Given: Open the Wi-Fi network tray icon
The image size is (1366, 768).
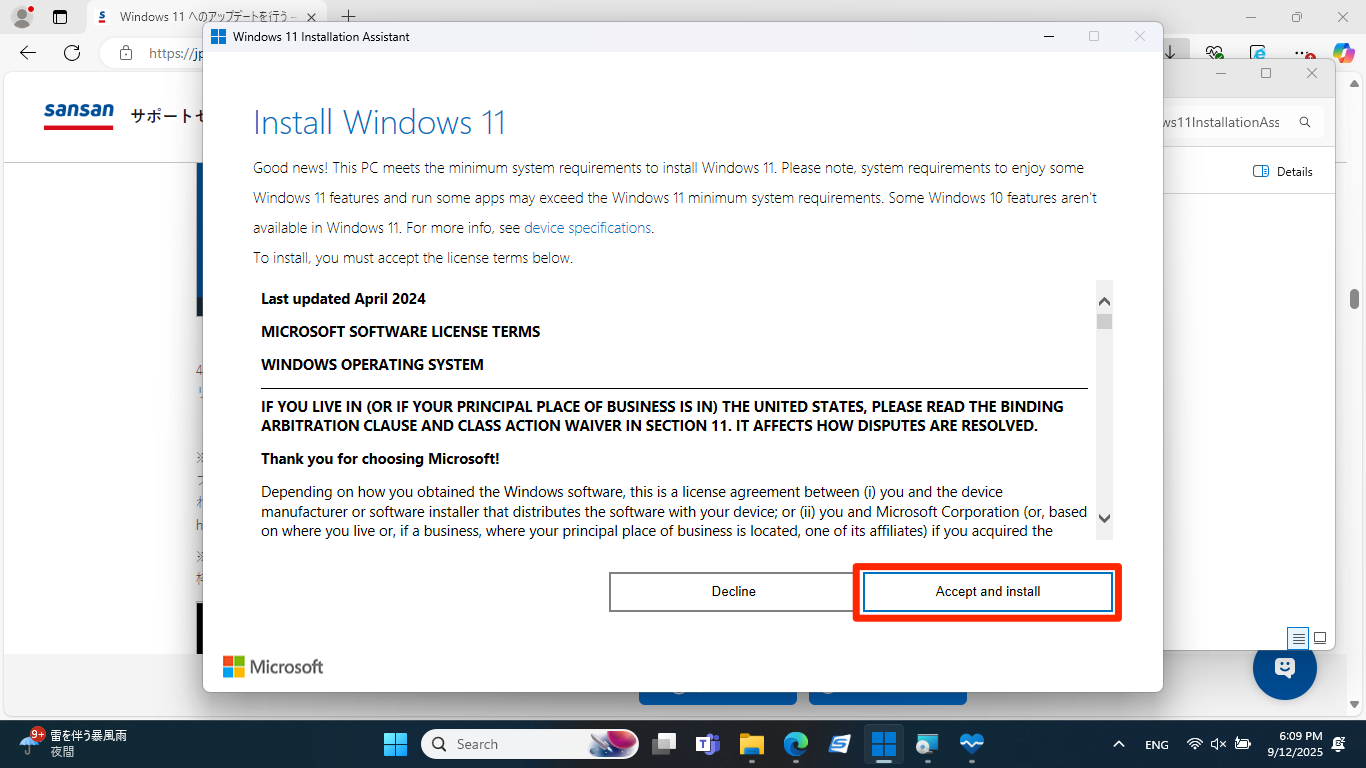Looking at the screenshot, I should (x=1194, y=744).
